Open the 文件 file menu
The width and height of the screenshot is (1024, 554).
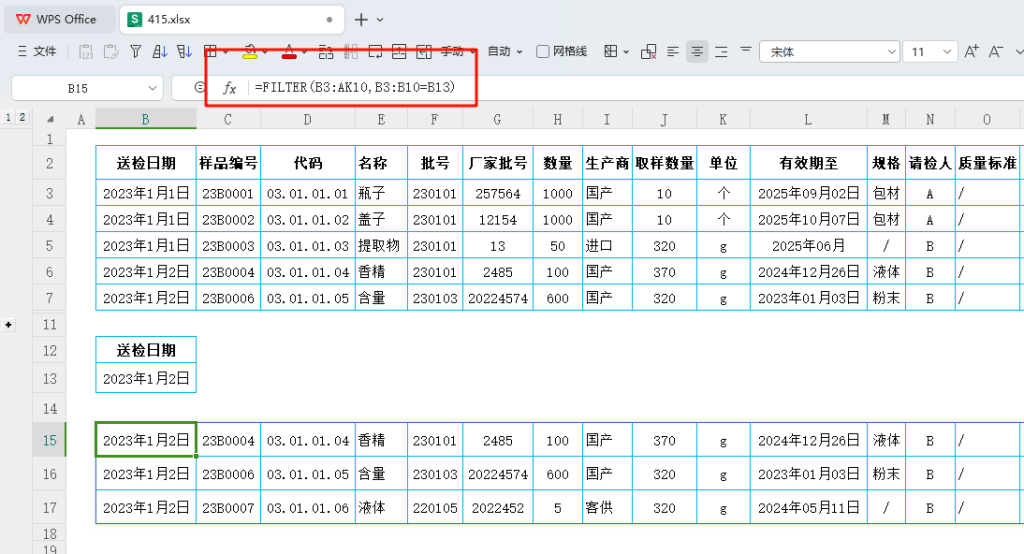38,52
